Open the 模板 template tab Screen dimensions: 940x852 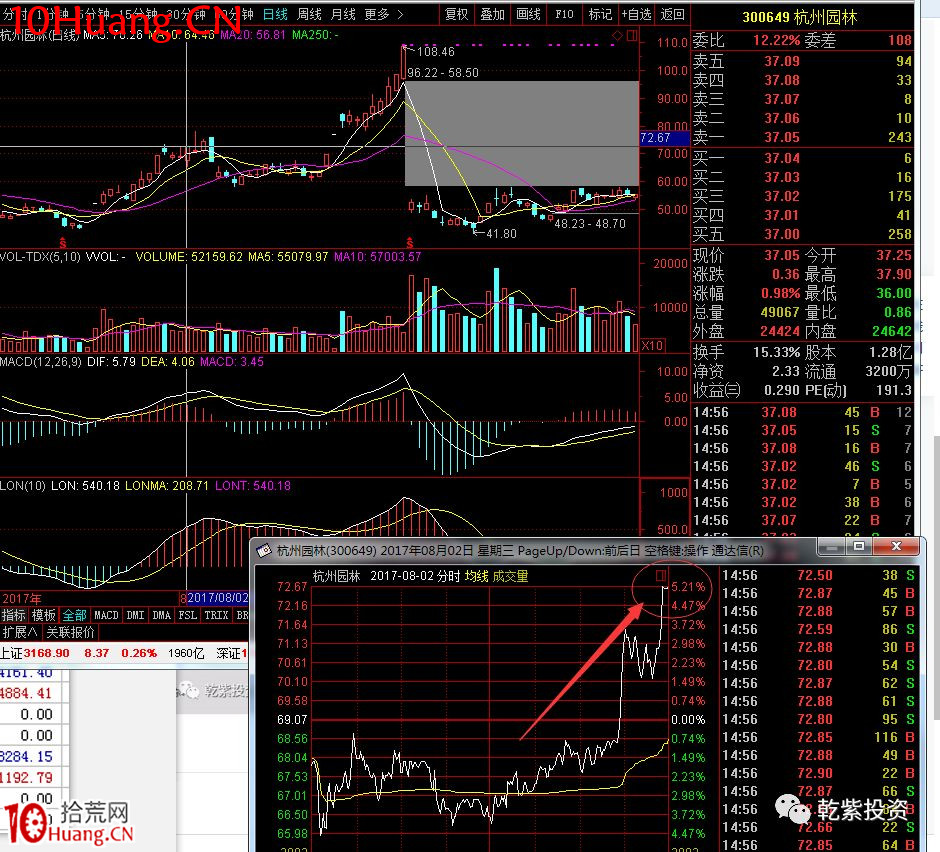point(44,615)
